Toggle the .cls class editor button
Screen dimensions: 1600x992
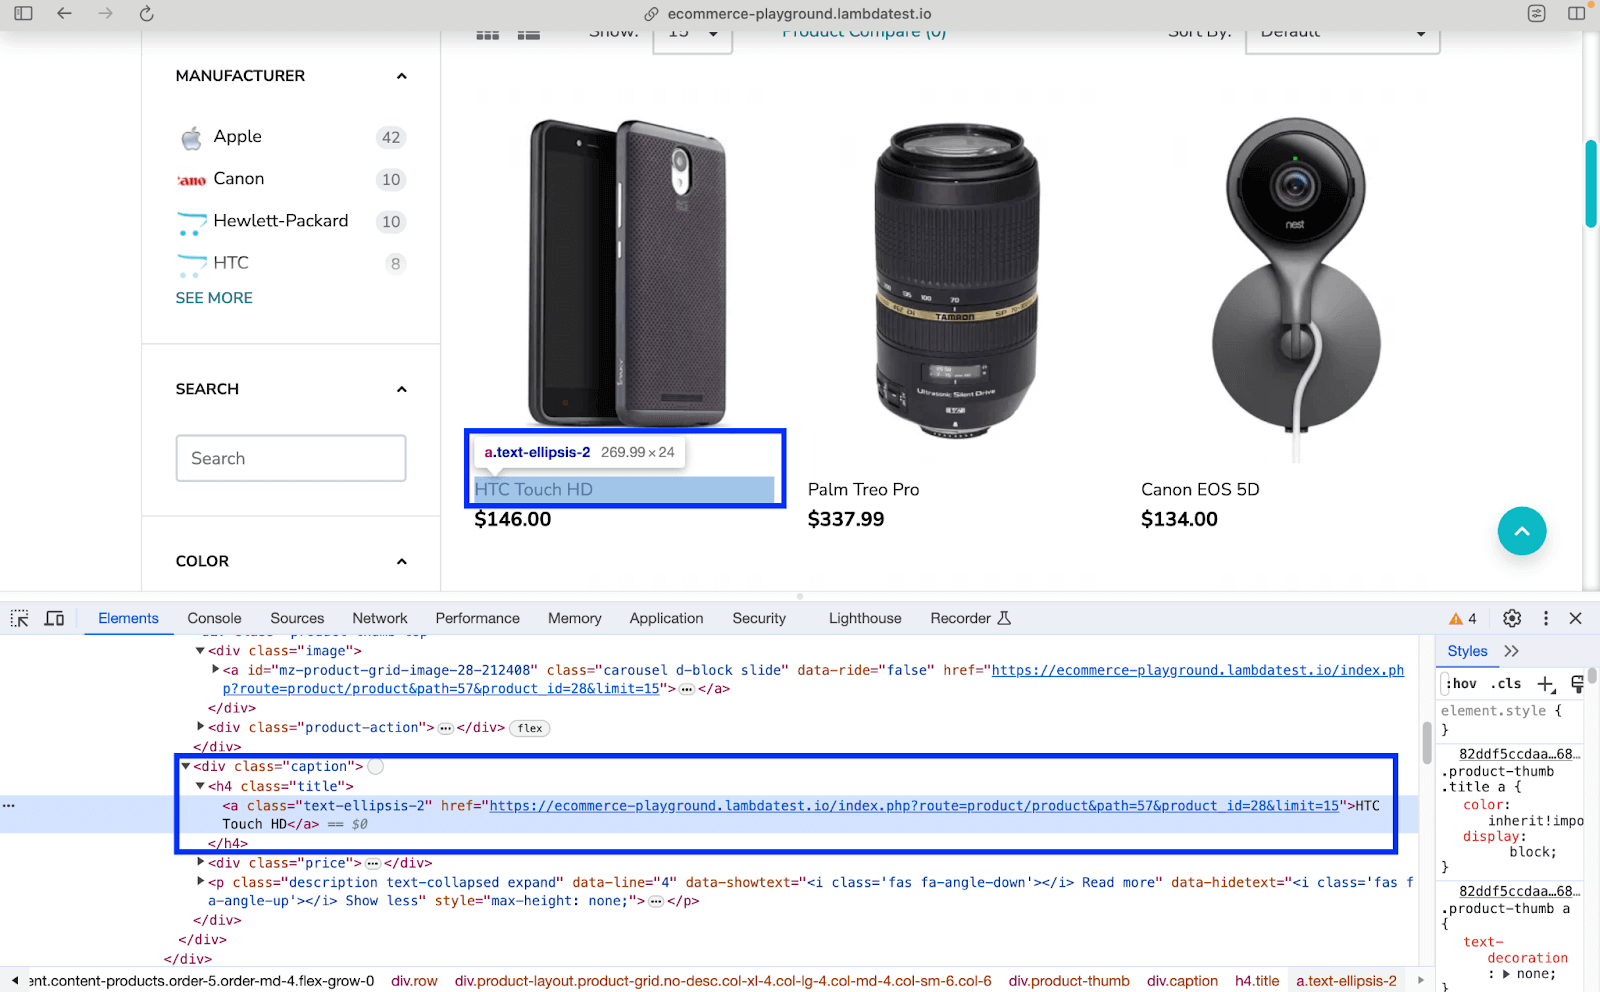(1506, 684)
